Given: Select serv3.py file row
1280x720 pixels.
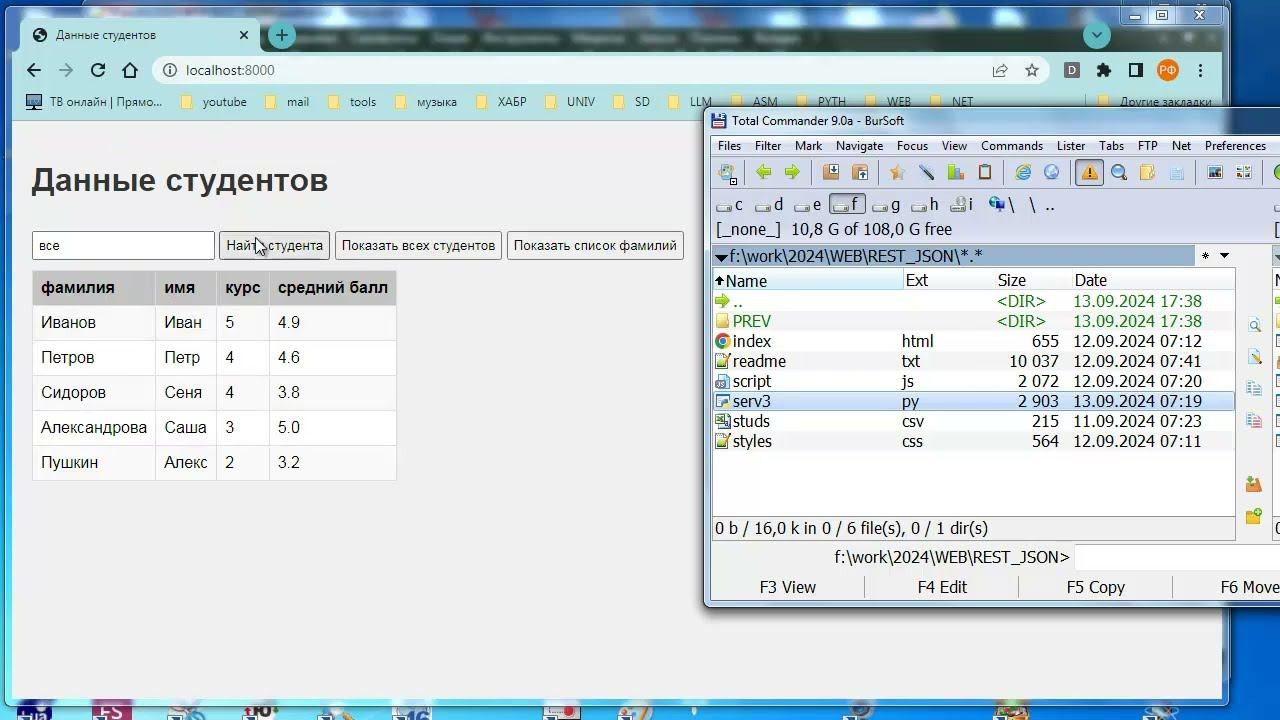Looking at the screenshot, I should click(974, 401).
